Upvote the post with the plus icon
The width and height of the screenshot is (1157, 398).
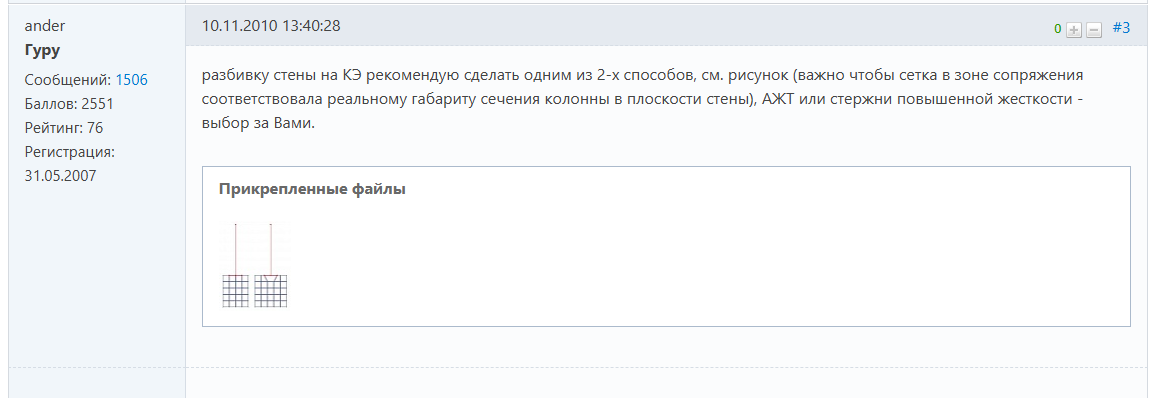1074,30
